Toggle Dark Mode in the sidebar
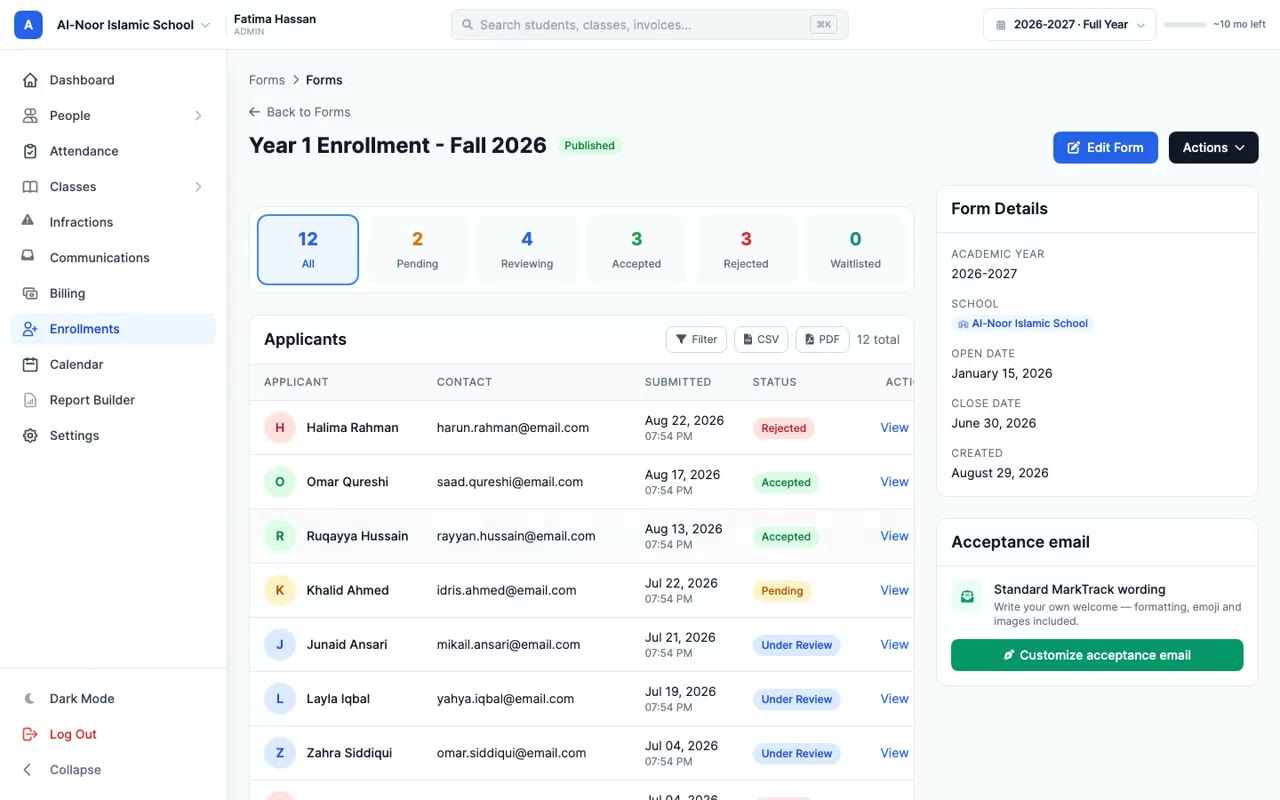 point(113,699)
